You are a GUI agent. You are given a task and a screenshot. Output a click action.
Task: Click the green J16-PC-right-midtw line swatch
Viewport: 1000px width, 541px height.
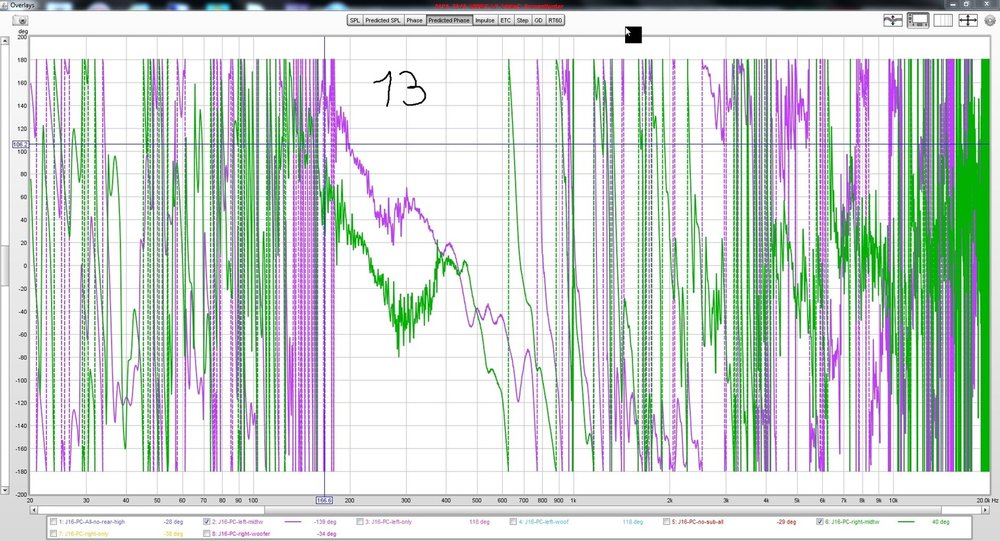(x=906, y=522)
